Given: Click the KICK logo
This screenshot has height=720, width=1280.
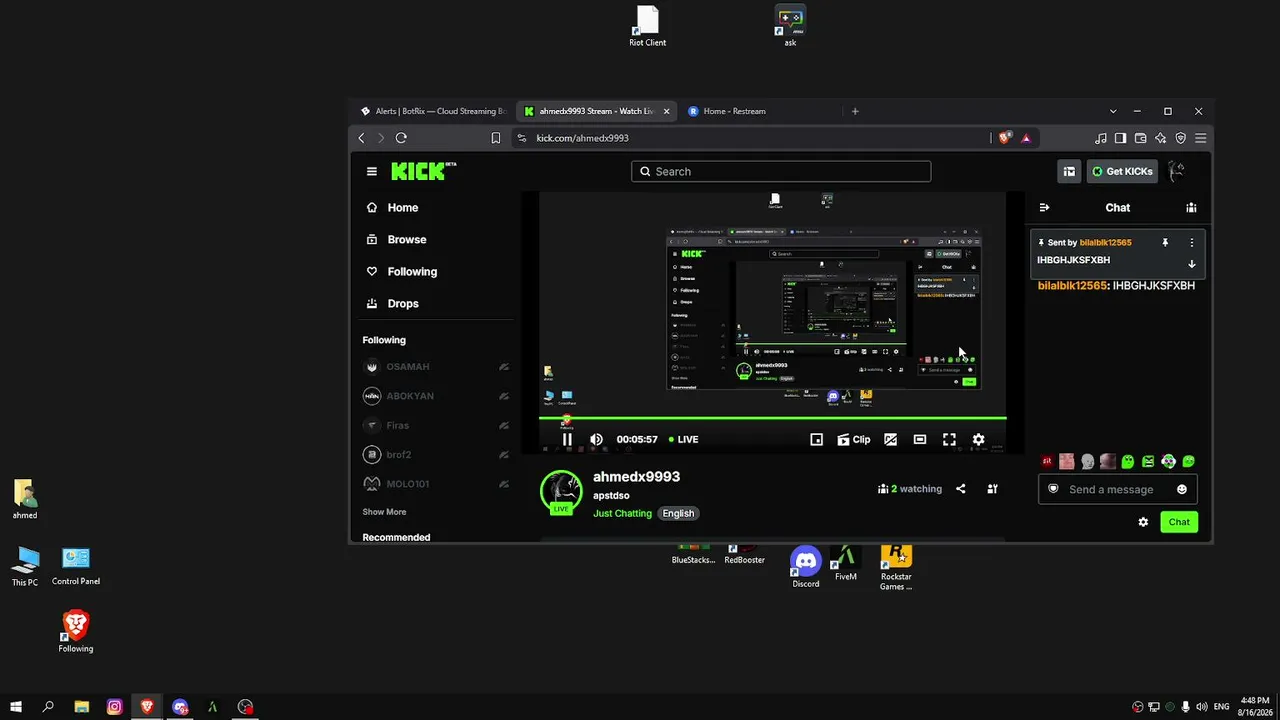Looking at the screenshot, I should pos(423,171).
